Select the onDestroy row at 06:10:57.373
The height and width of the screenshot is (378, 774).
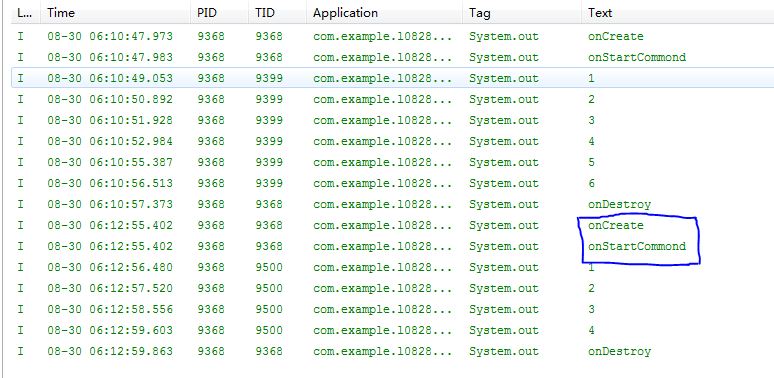[x=393, y=204]
